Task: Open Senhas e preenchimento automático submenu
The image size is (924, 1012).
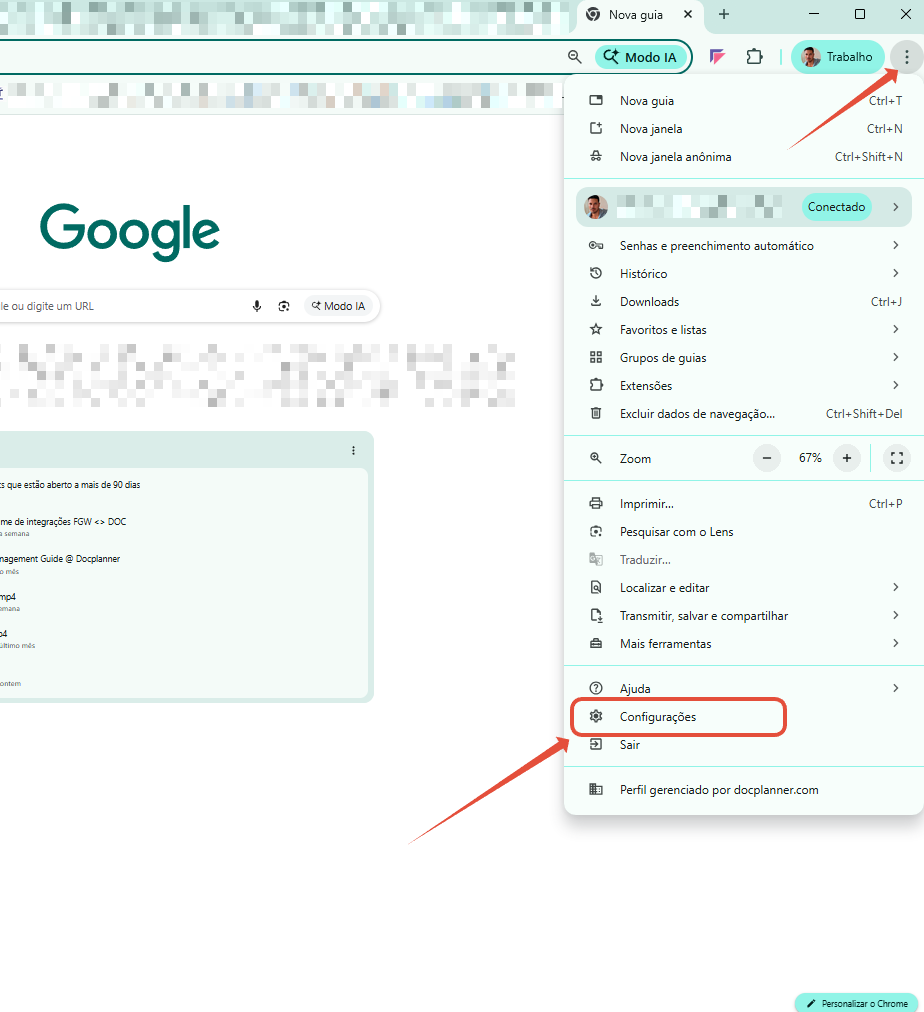Action: point(743,245)
